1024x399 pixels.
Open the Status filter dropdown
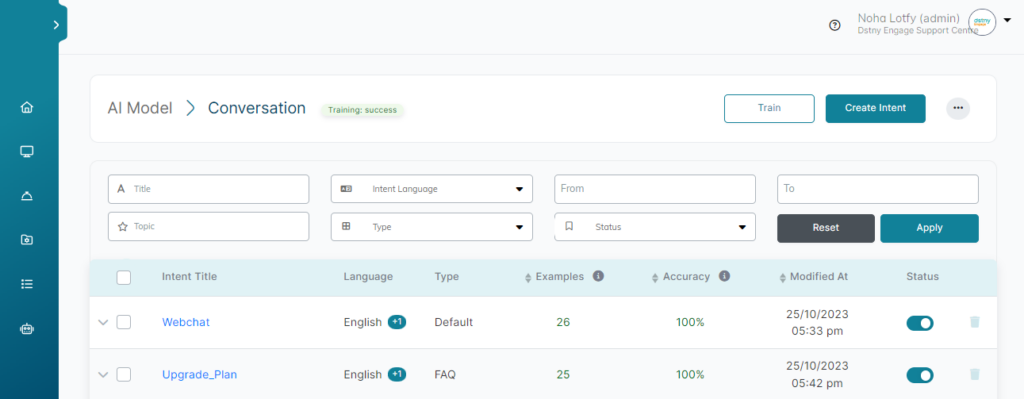tap(655, 227)
